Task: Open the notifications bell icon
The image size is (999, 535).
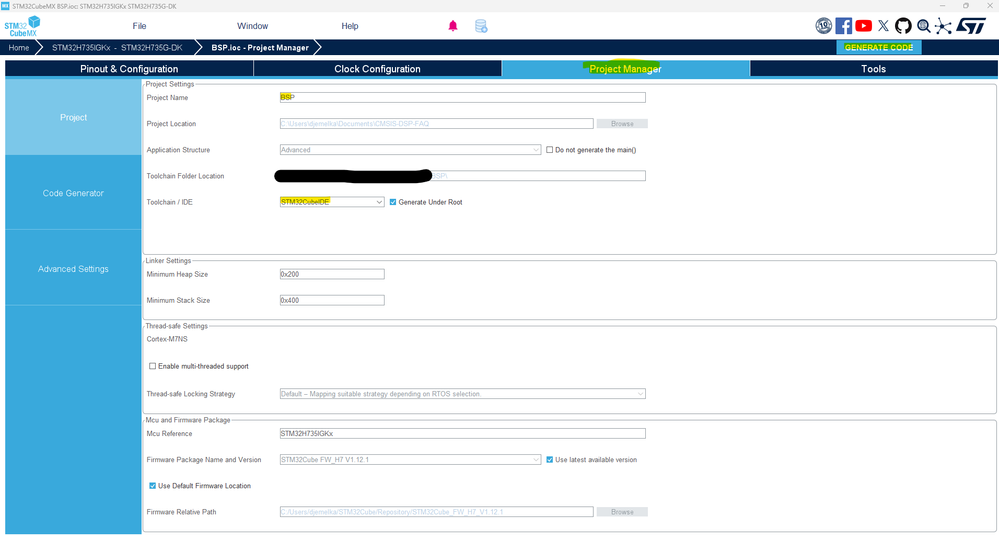Action: pos(453,26)
